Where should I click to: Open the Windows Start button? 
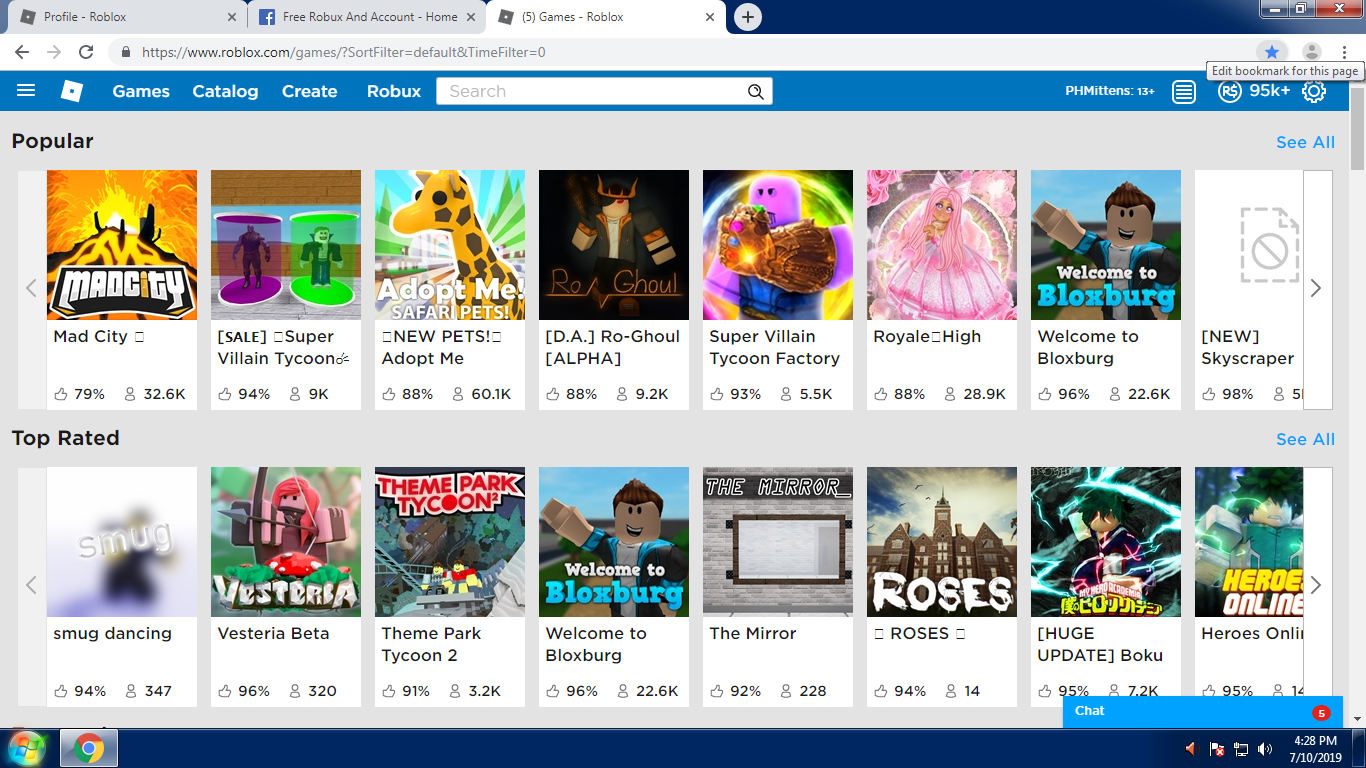[26, 748]
